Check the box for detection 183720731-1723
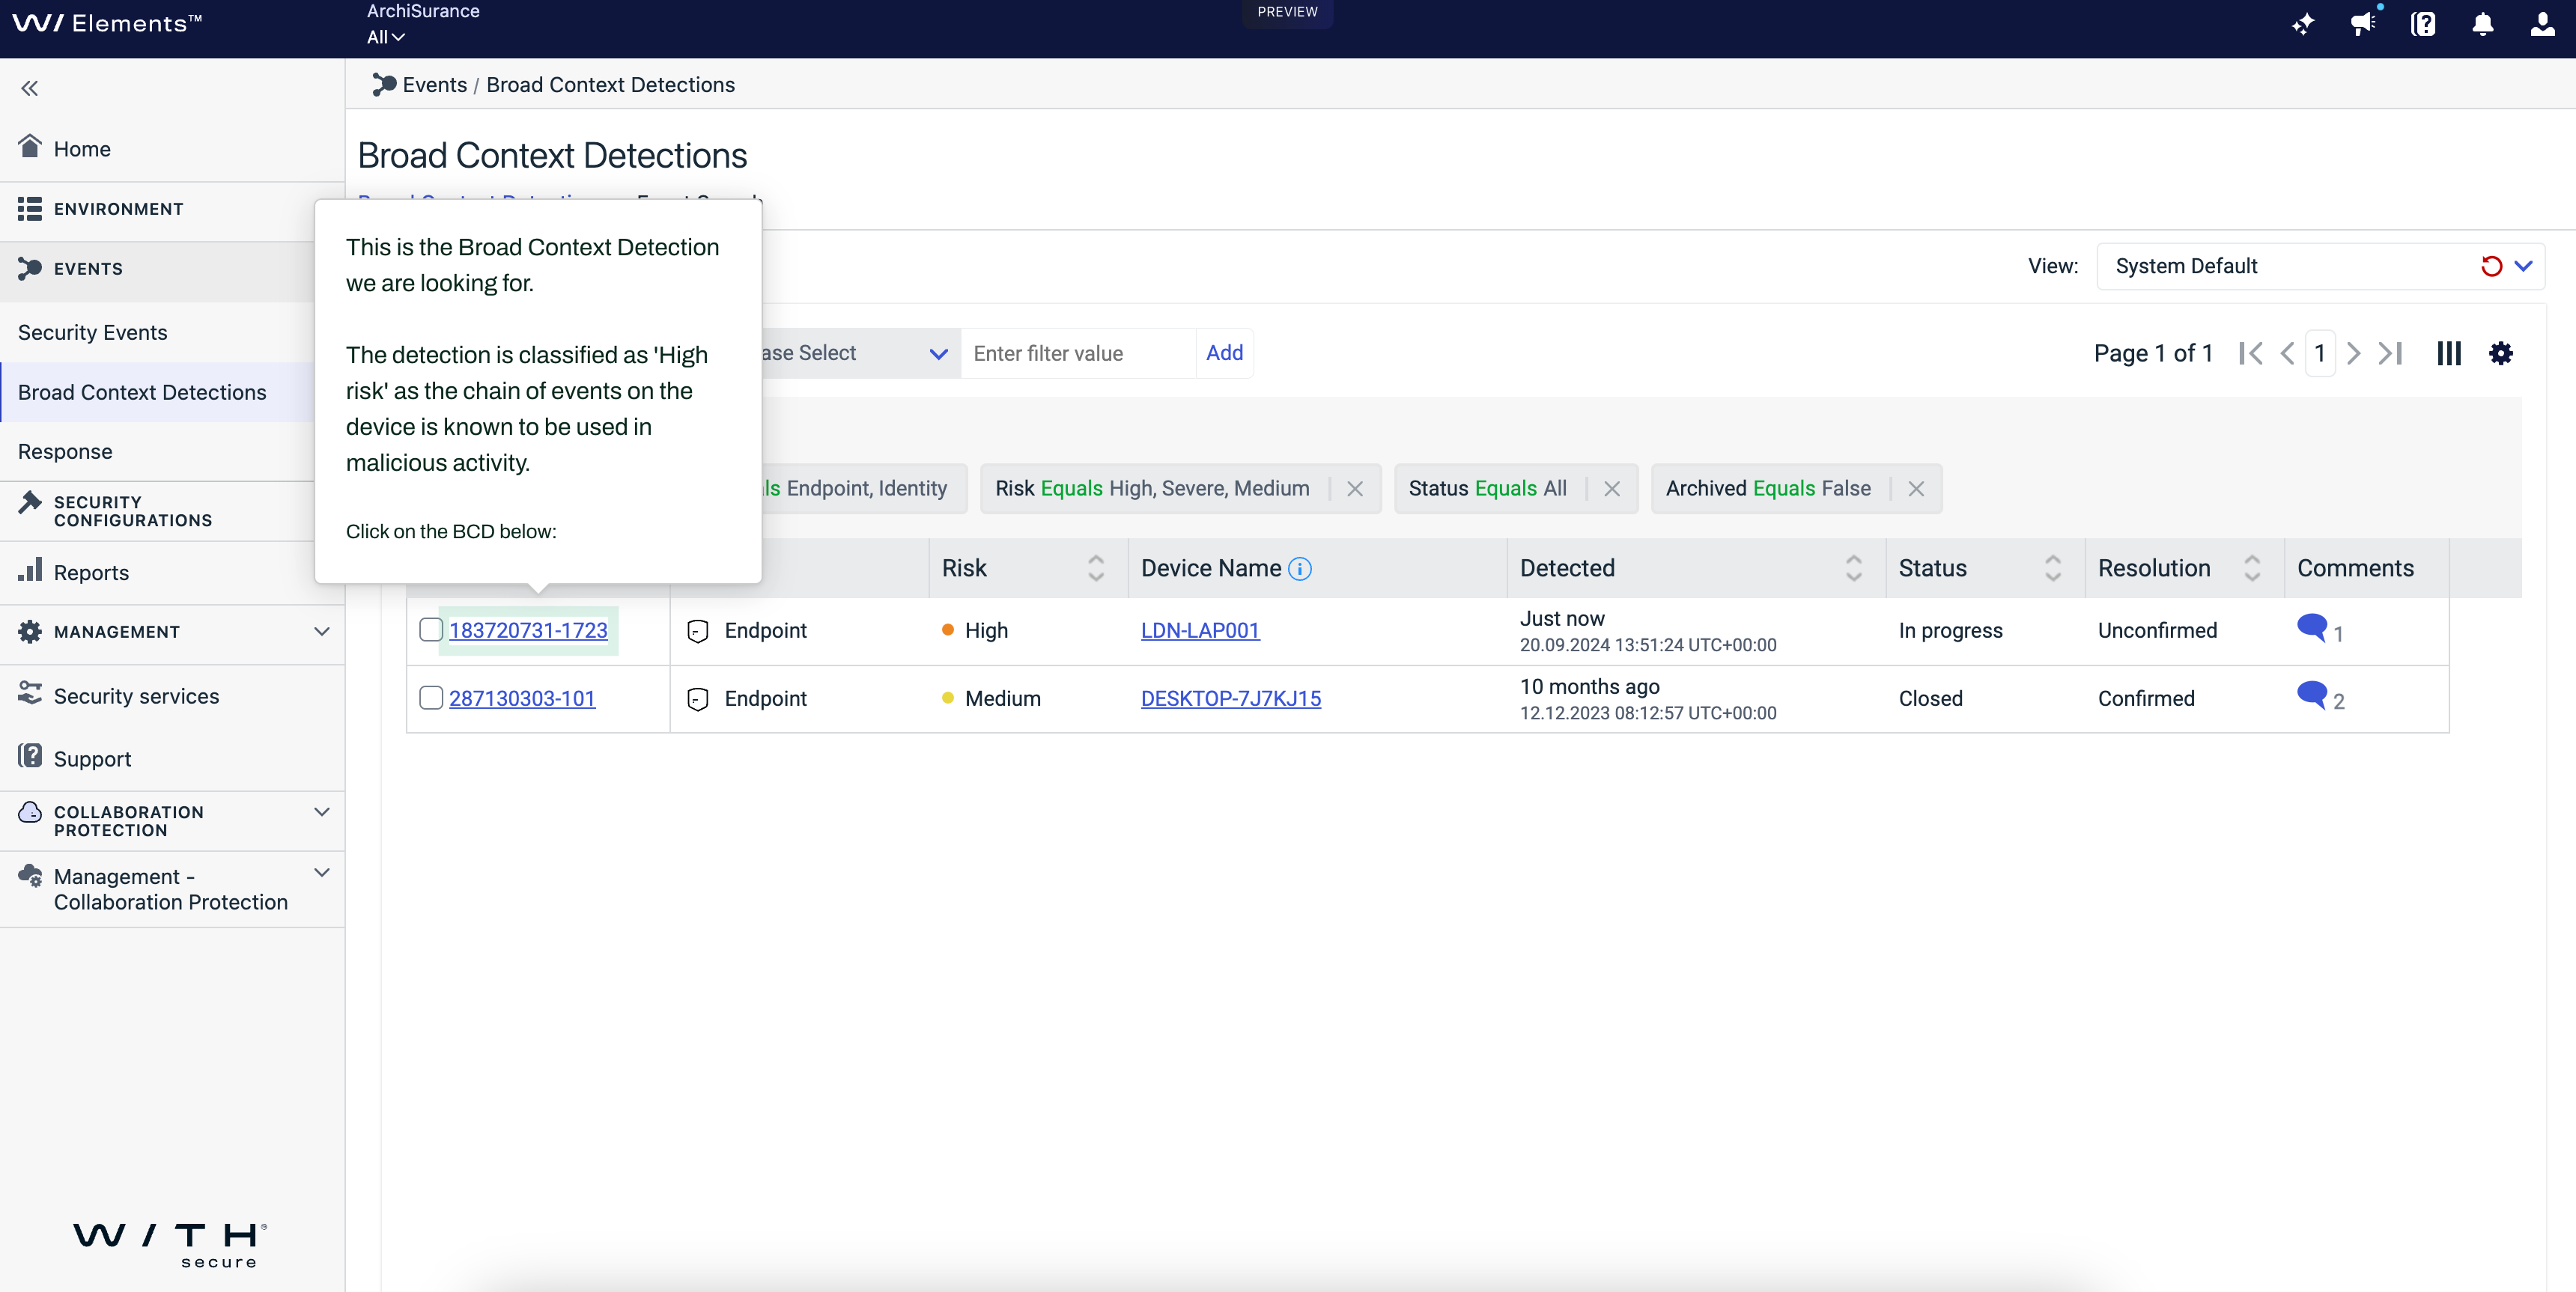Screen dimensions: 2576x1292 (x=431, y=629)
